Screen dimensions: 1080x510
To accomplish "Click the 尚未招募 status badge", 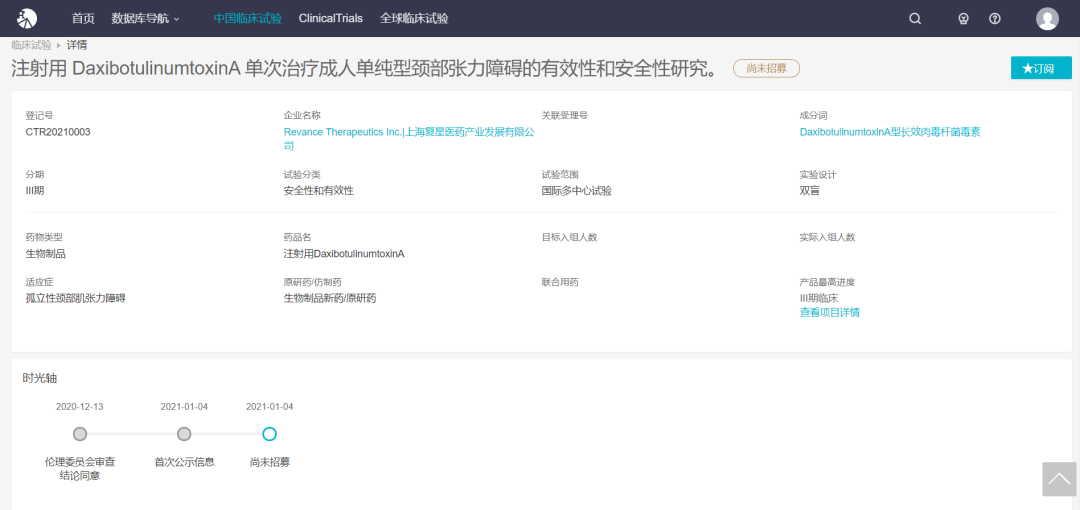I will coord(766,68).
